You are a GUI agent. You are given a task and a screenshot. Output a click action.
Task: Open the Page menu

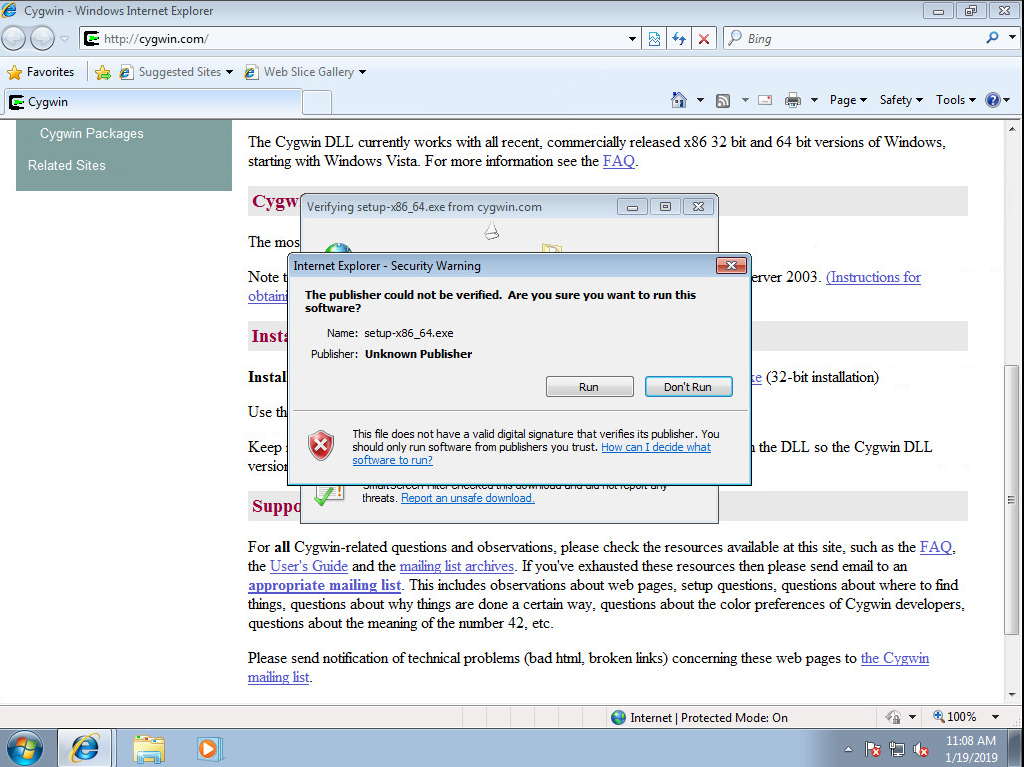(848, 100)
